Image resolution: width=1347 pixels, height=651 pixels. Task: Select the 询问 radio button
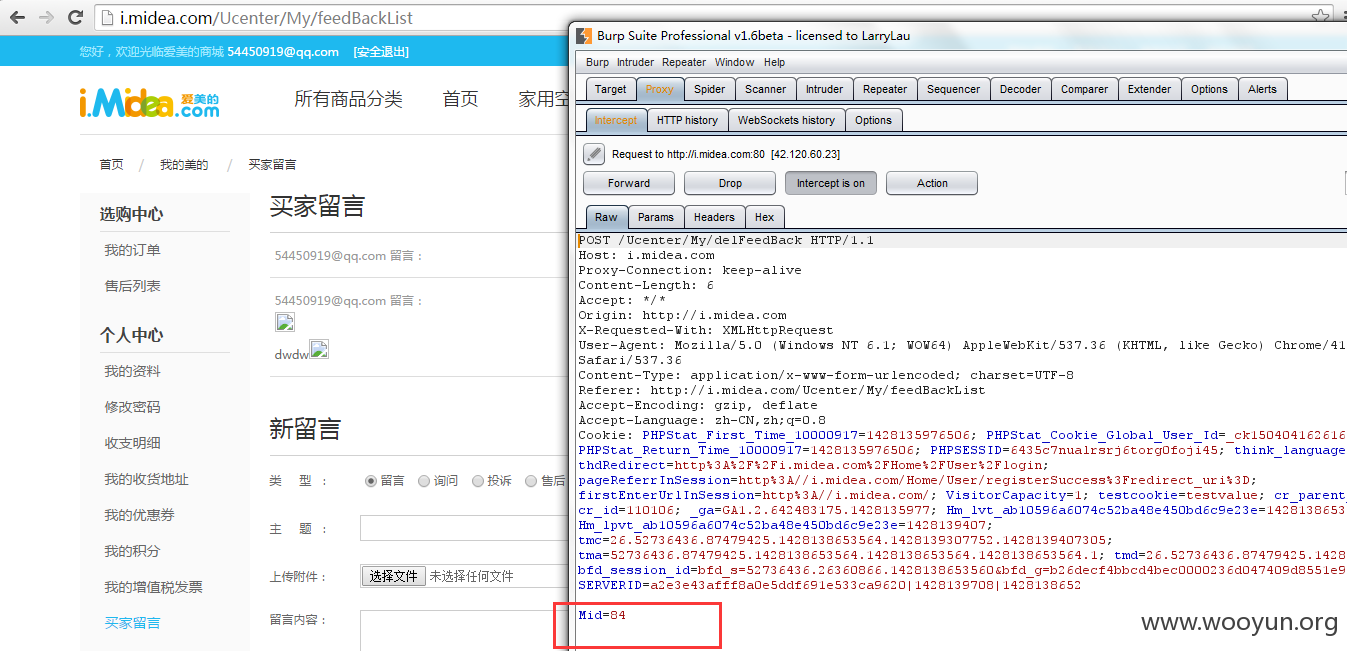424,481
